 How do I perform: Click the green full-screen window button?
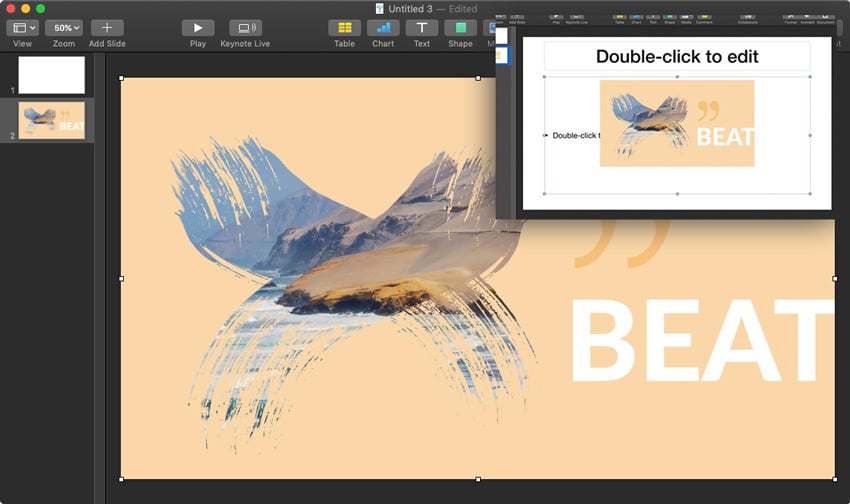pyautogui.click(x=41, y=8)
